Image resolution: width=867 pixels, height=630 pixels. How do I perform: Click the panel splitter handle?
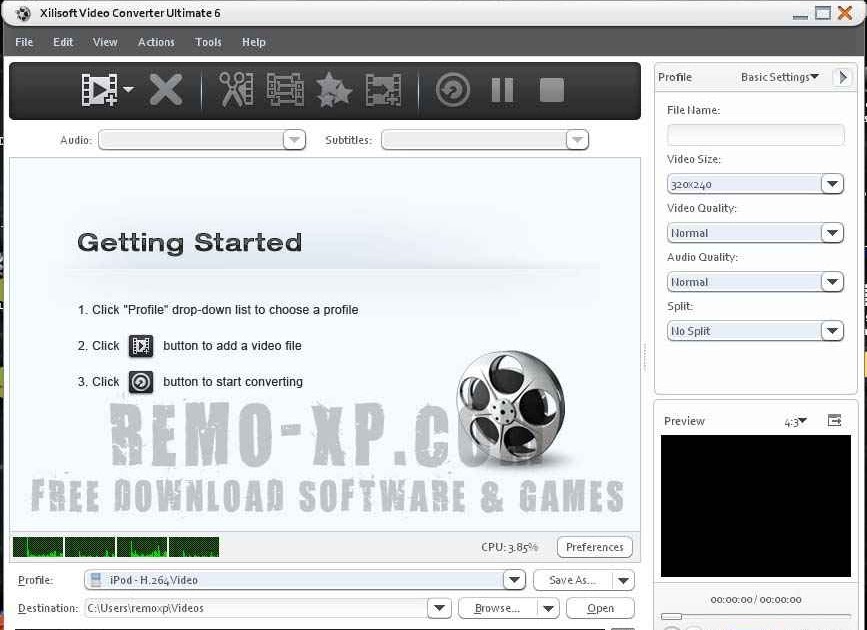(645, 357)
